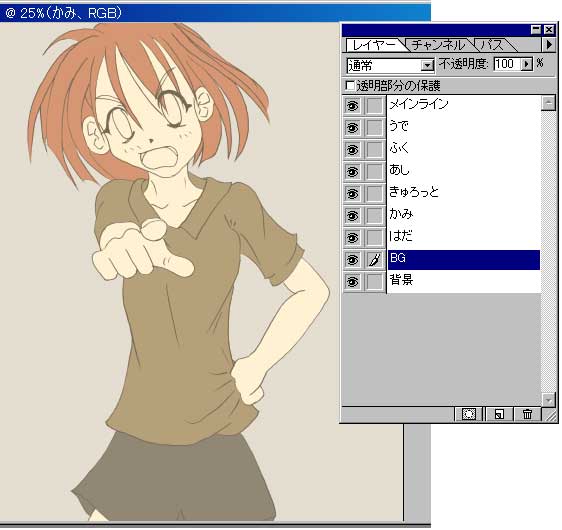Switch to the チャンネル tab
The width and height of the screenshot is (562, 530).
[x=438, y=45]
